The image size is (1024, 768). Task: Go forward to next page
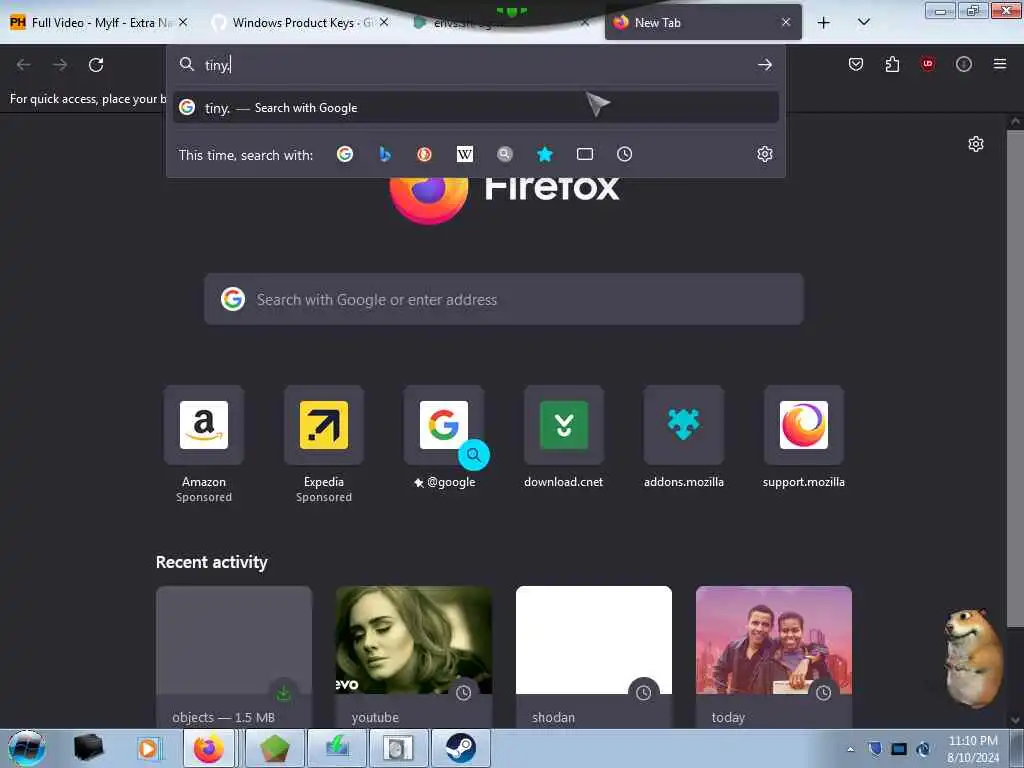coord(60,65)
